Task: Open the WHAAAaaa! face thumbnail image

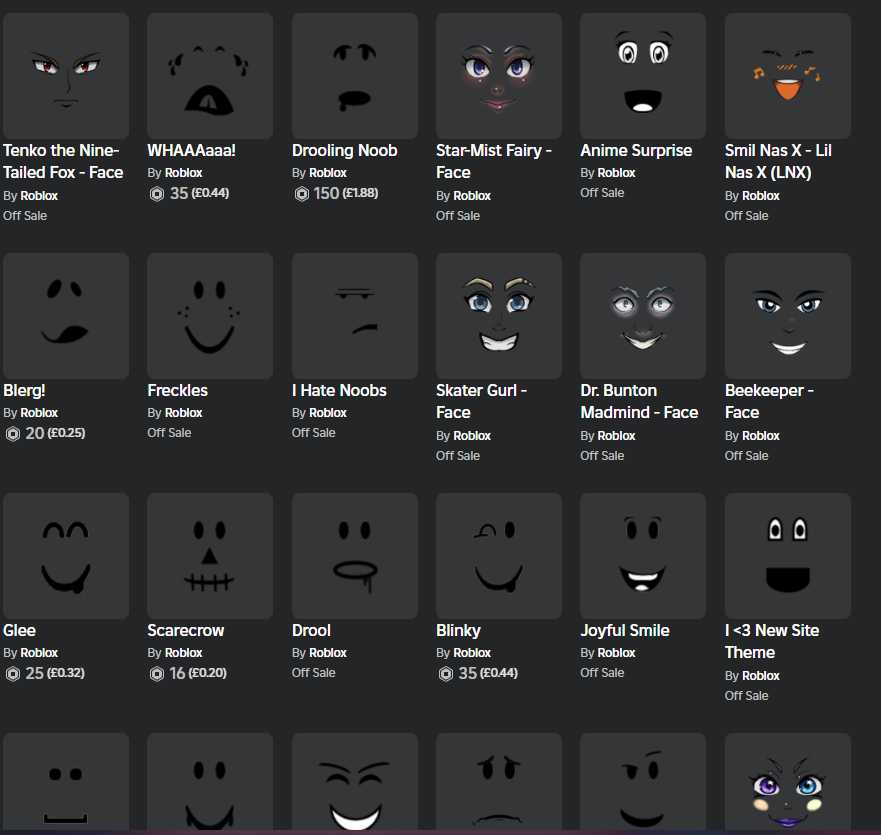Action: [x=210, y=76]
